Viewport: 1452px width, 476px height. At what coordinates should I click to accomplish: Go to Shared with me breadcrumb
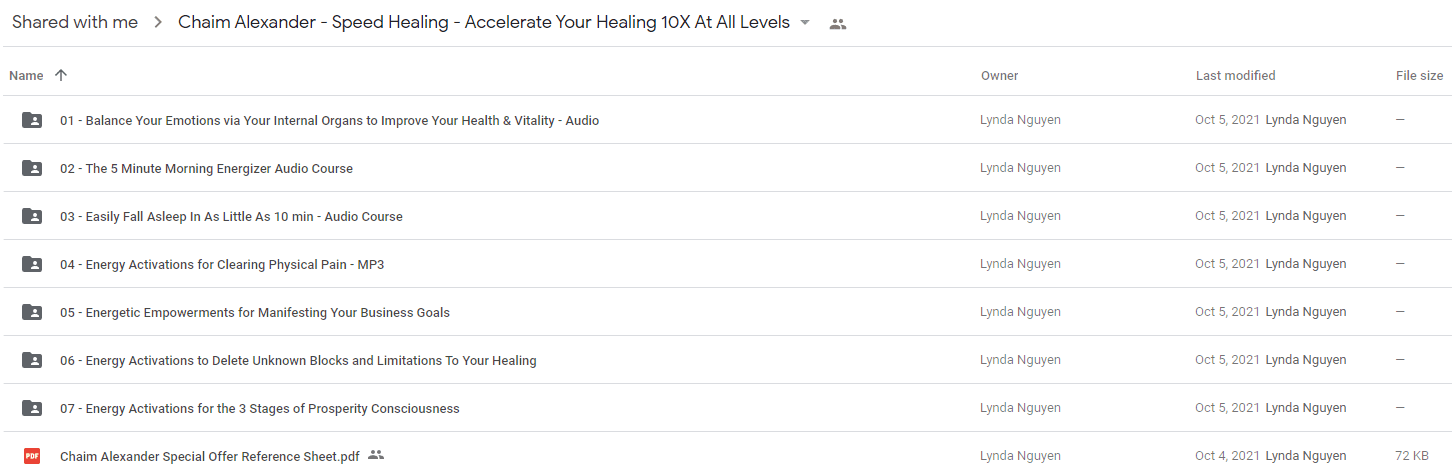click(x=75, y=22)
